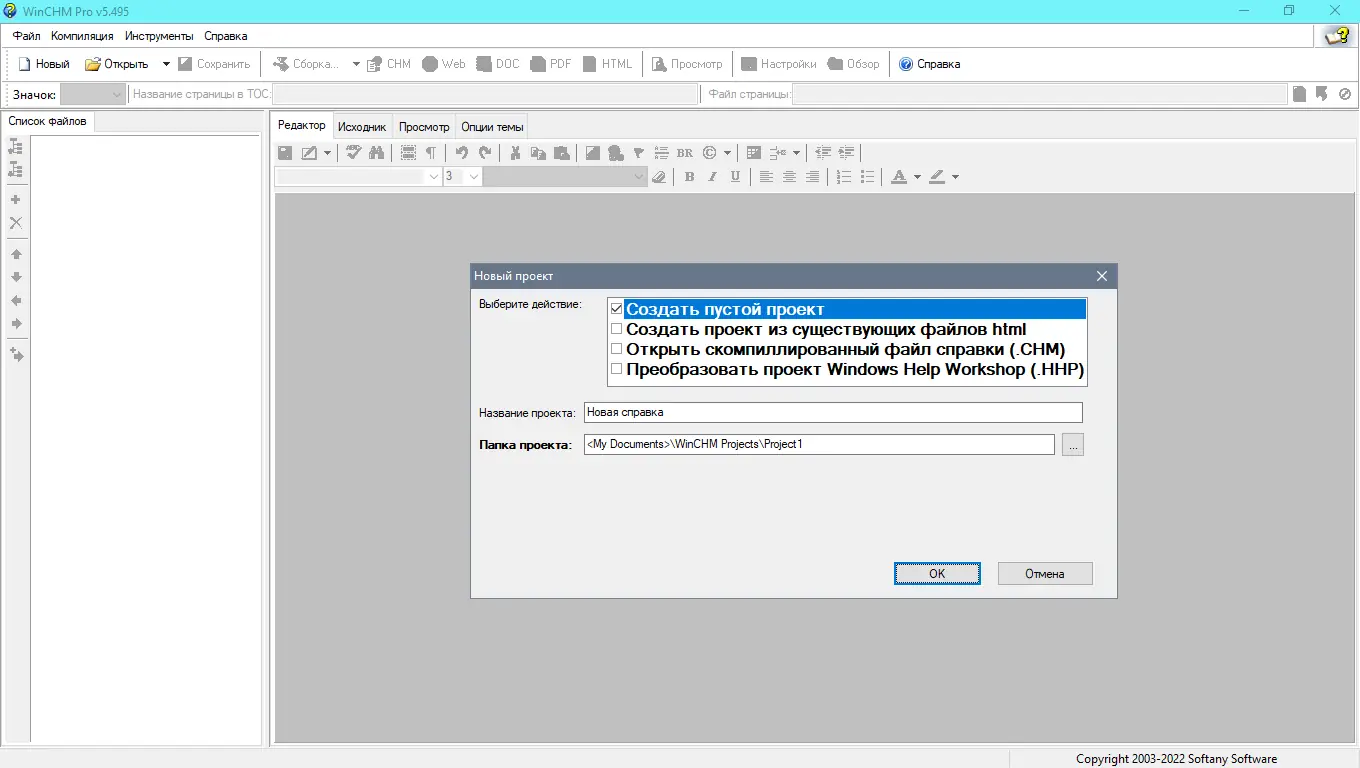The image size is (1360, 768).
Task: Expand the Открыть dropdown arrow
Action: coord(166,64)
